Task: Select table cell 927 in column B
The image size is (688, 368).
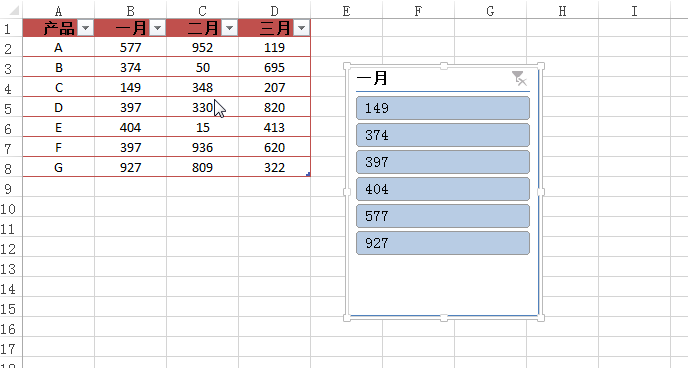Action: click(x=130, y=167)
